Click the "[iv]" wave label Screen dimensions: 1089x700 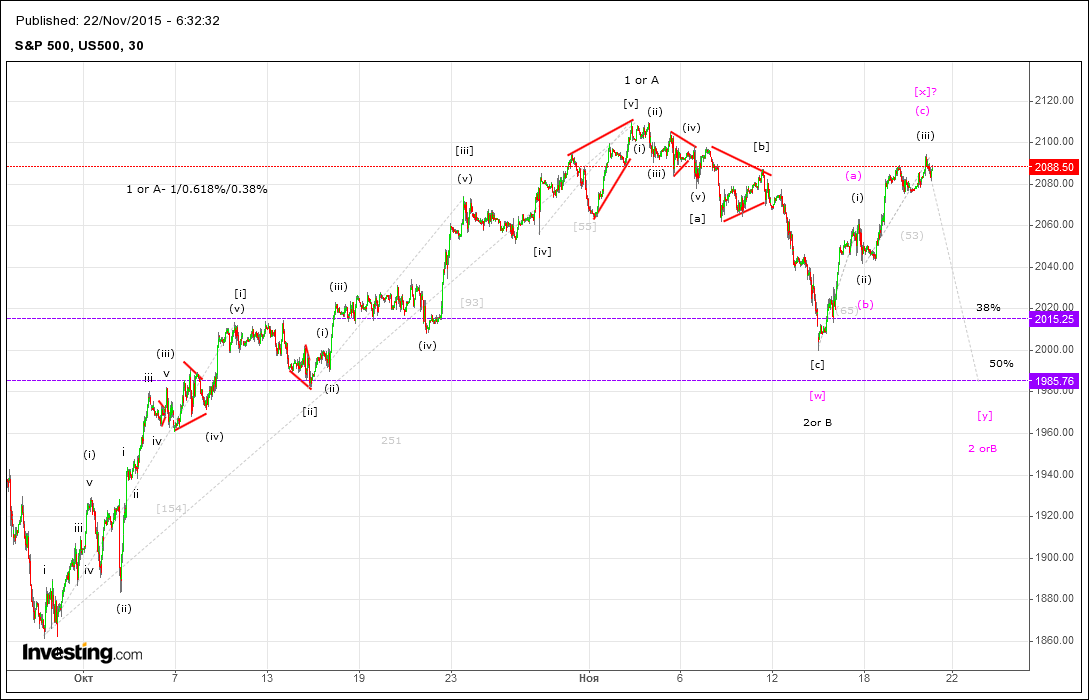point(542,251)
